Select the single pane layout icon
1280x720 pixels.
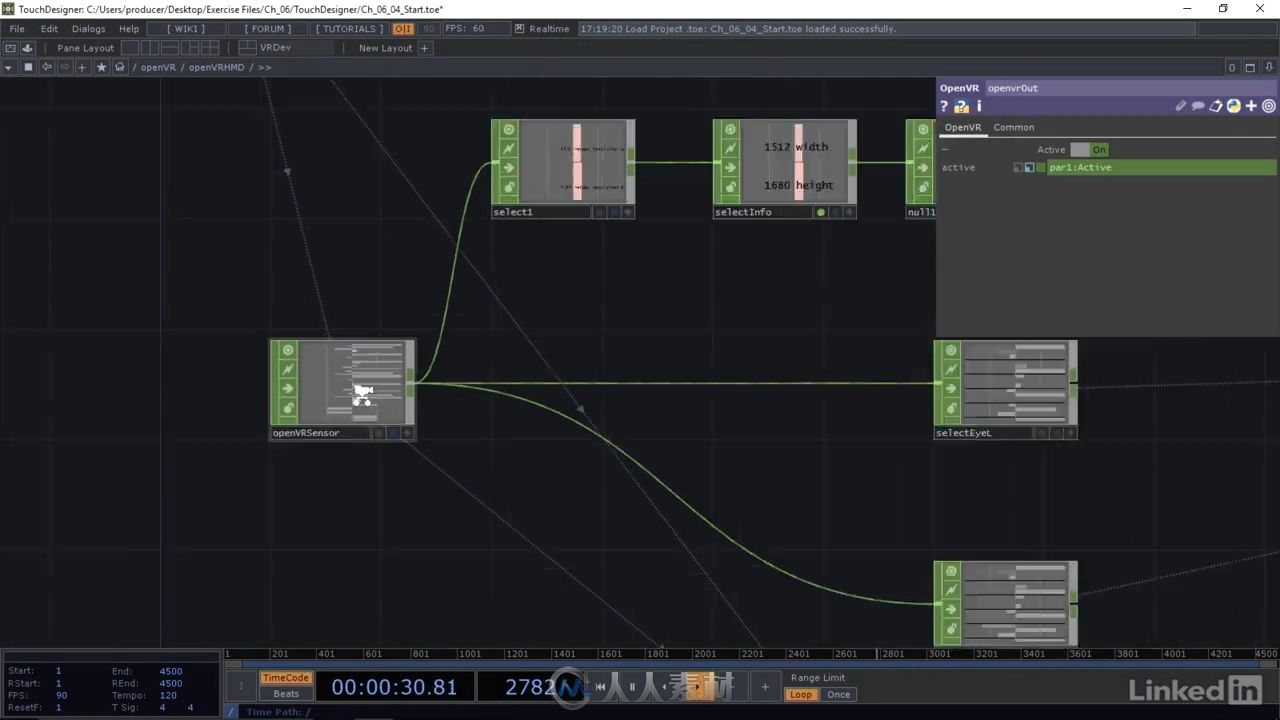[x=130, y=48]
